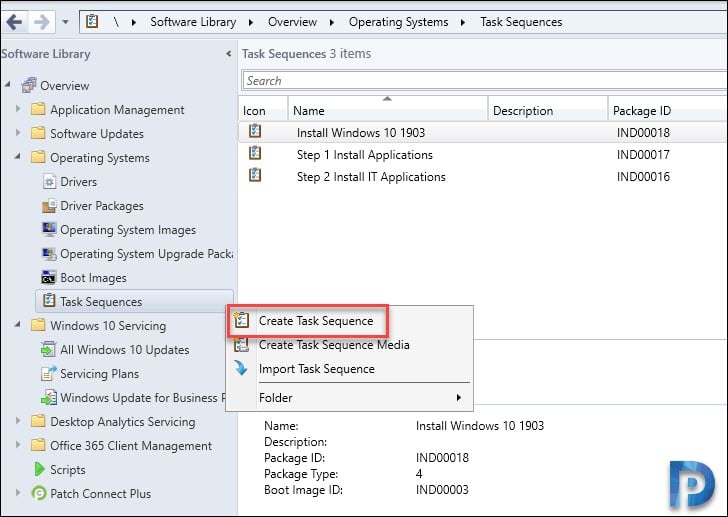Click the Operating System Images icon
Viewport: 728px width, 517px height.
[49, 230]
